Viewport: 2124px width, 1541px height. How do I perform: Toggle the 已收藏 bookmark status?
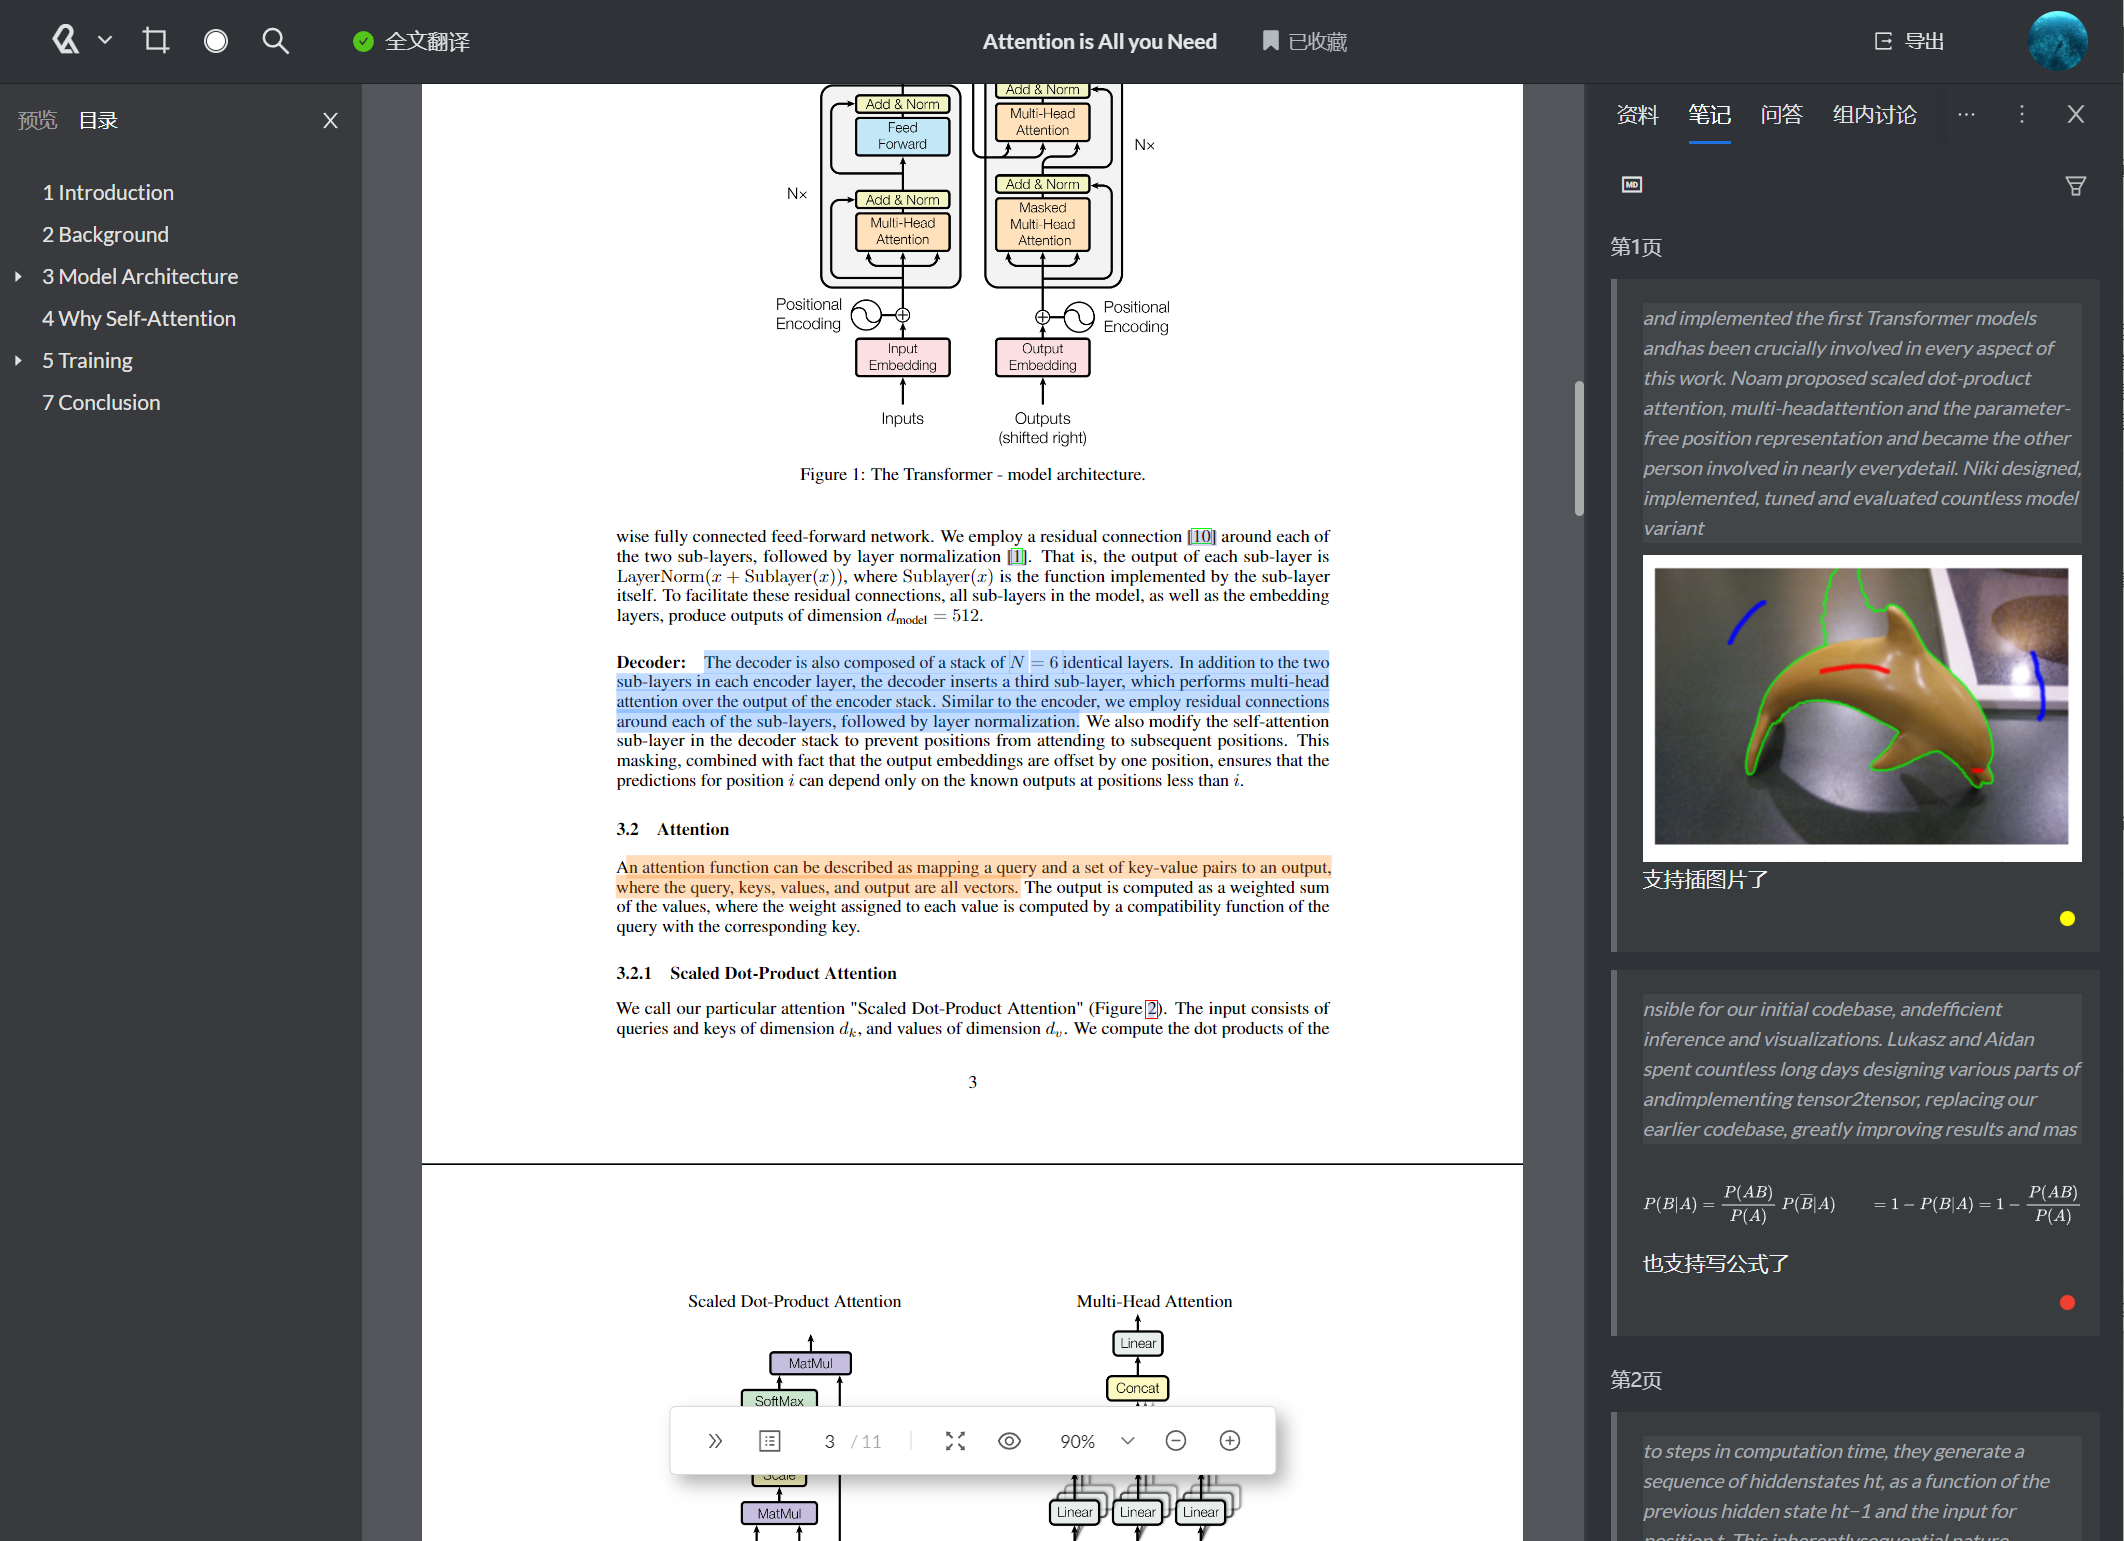1305,41
